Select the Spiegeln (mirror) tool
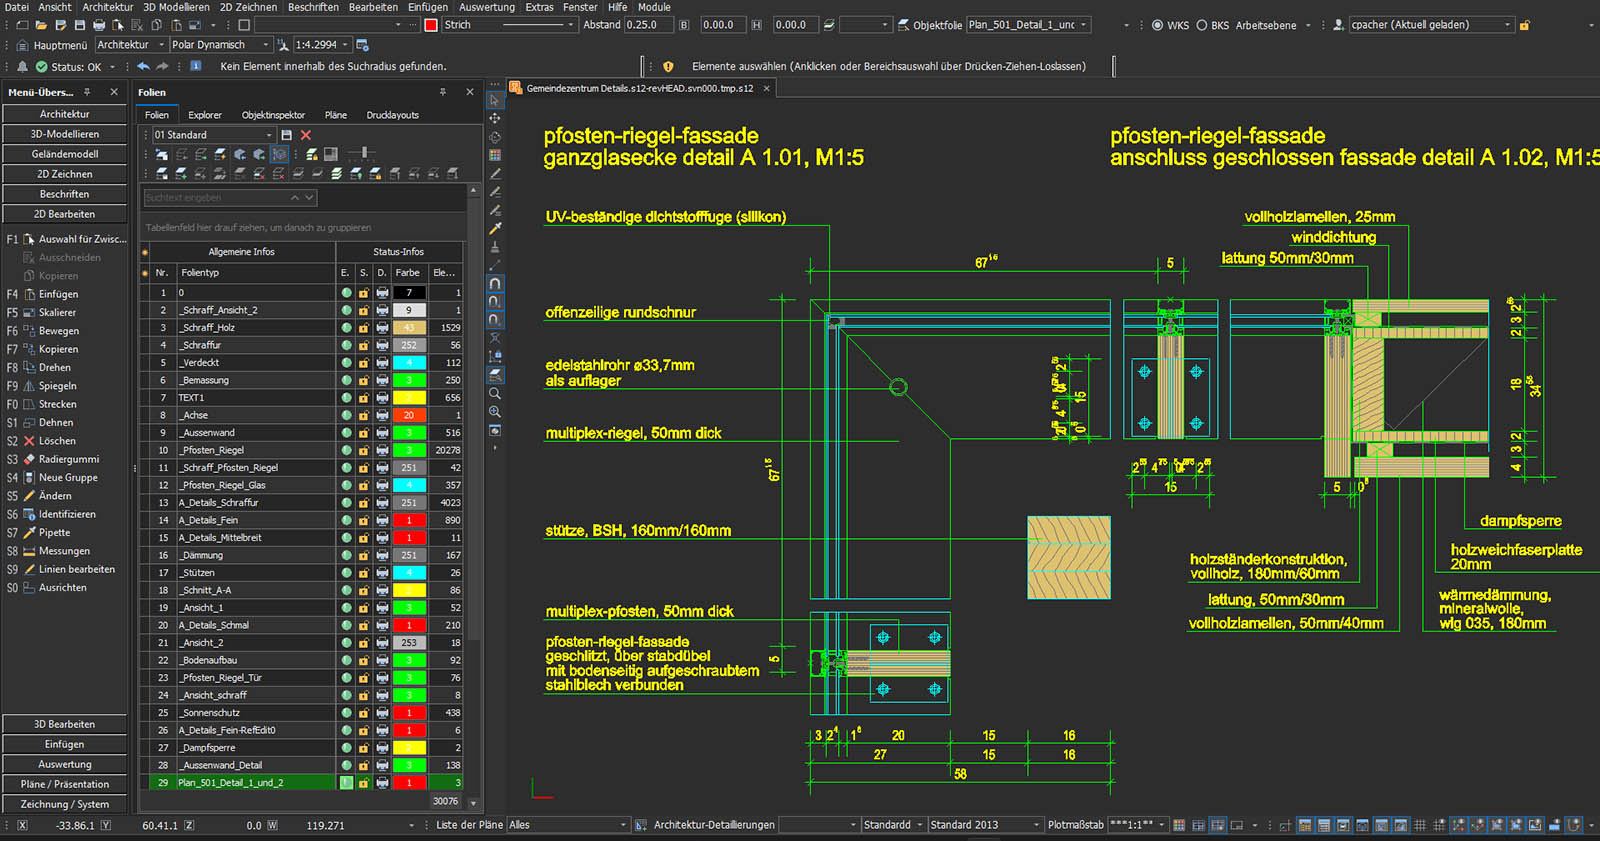Screen dimensions: 1600x841 [57, 386]
